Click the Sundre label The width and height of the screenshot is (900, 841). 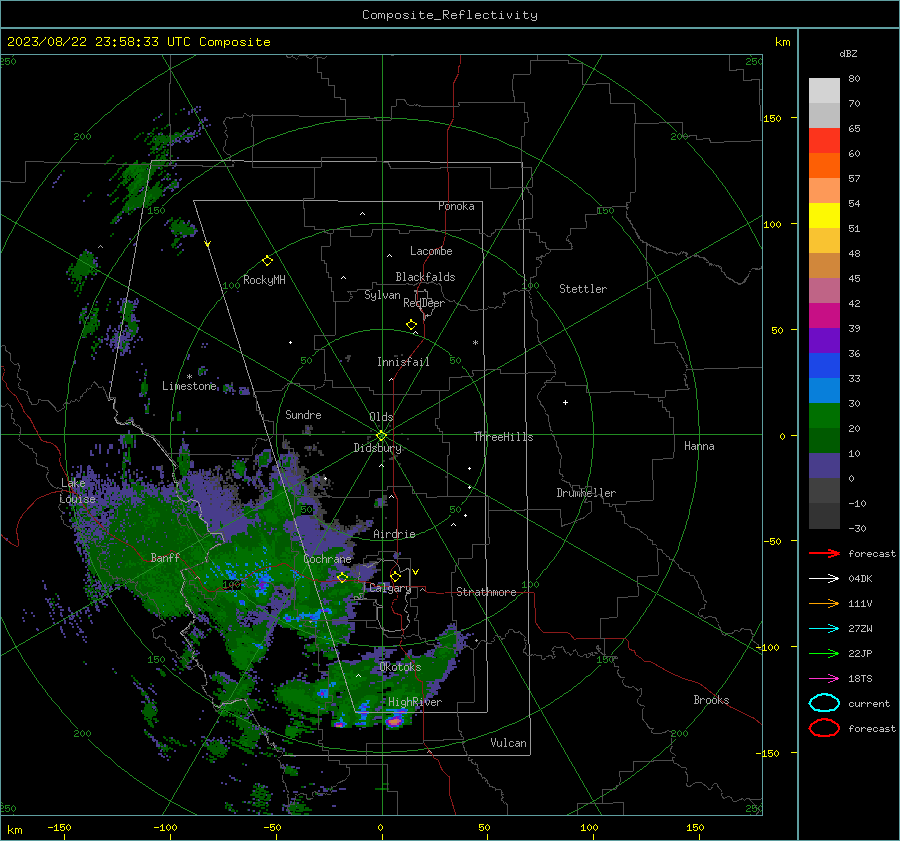coord(303,414)
